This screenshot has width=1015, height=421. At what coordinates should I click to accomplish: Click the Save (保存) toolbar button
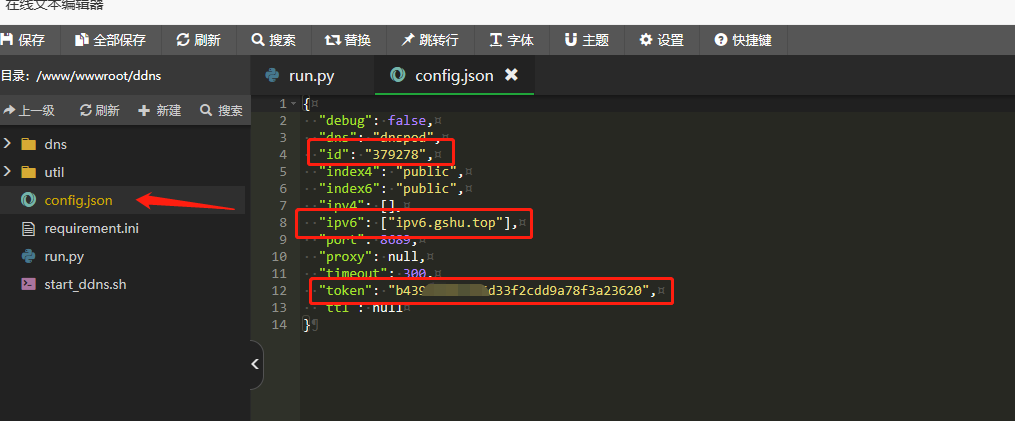click(x=24, y=40)
